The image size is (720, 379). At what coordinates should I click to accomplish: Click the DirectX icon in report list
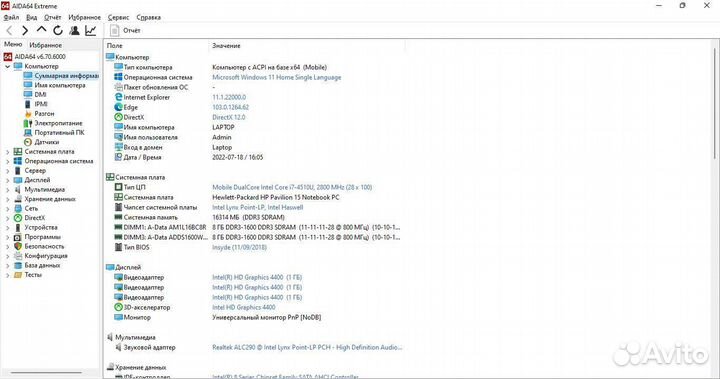tap(118, 117)
